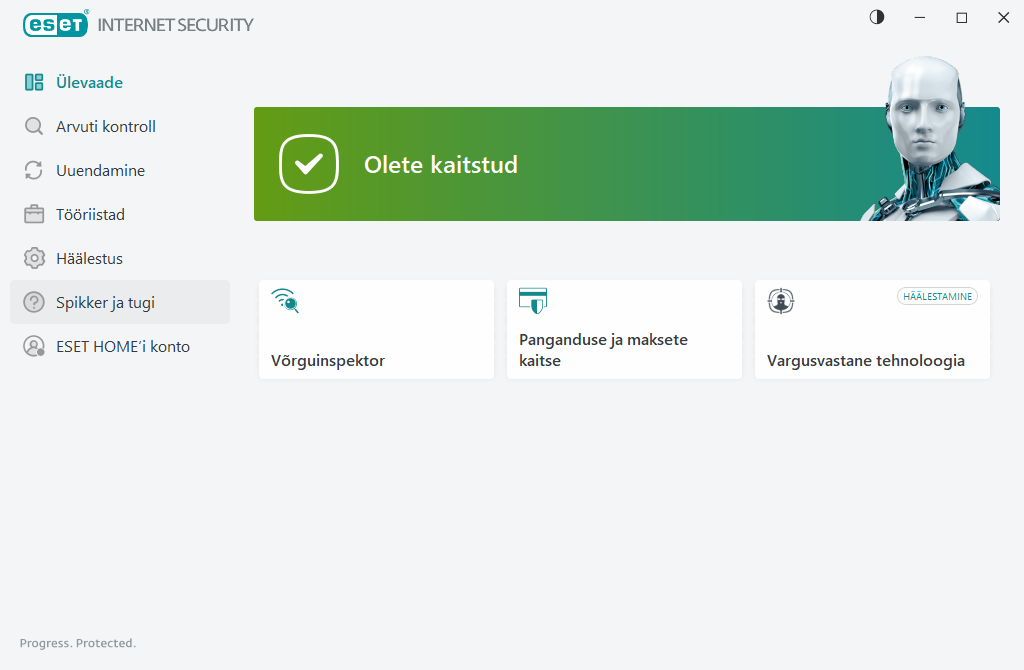Open ESET HOME'i konto account icon
This screenshot has width=1024, height=670.
[x=34, y=346]
